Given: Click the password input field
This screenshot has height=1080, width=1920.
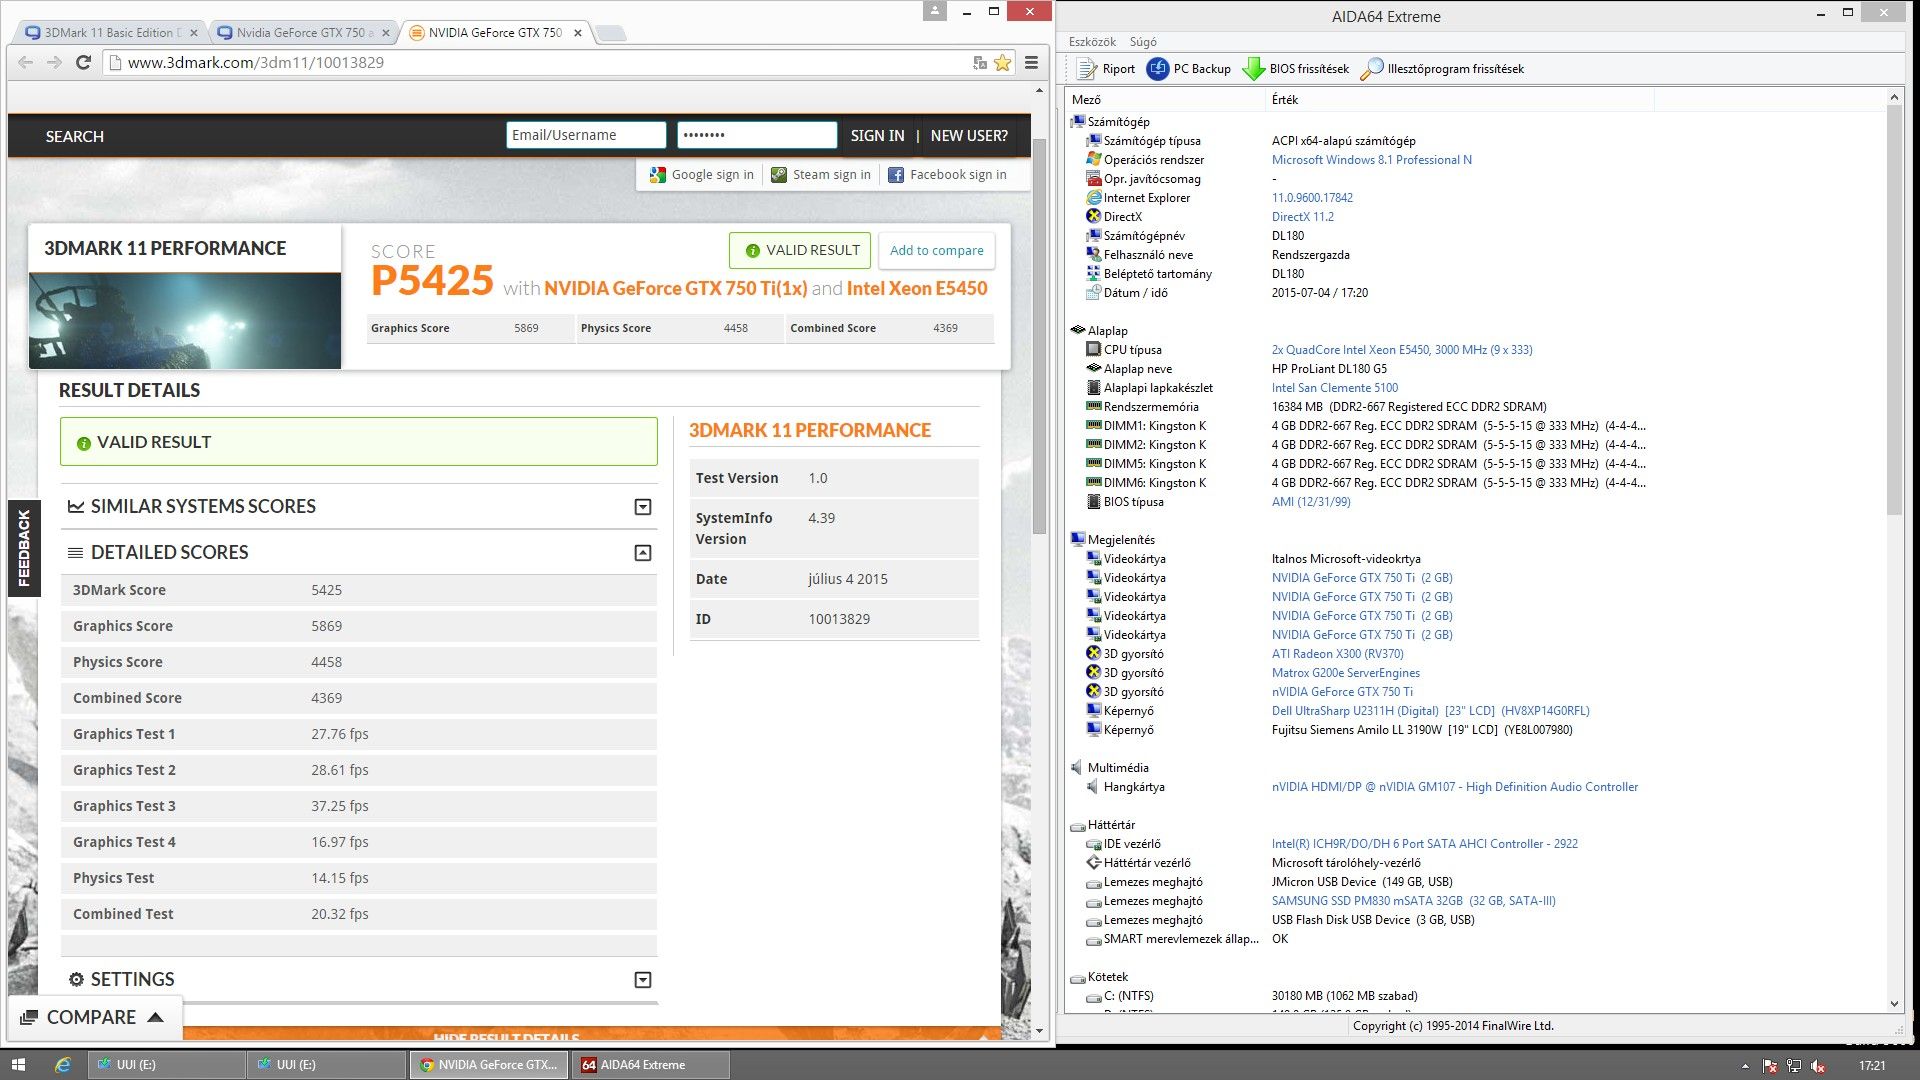Looking at the screenshot, I should coord(757,135).
